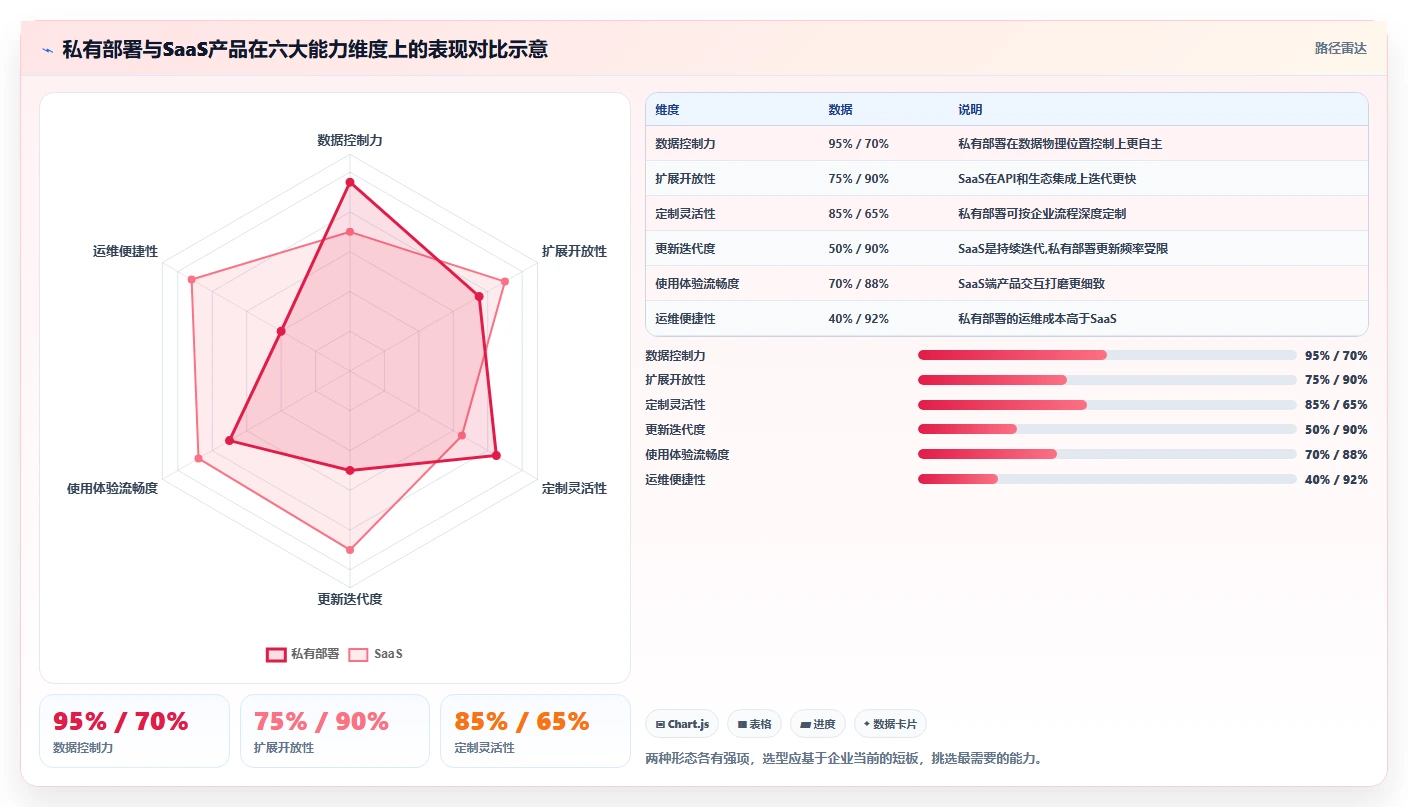
Task: Select the 进度 chip
Action: coord(818,724)
